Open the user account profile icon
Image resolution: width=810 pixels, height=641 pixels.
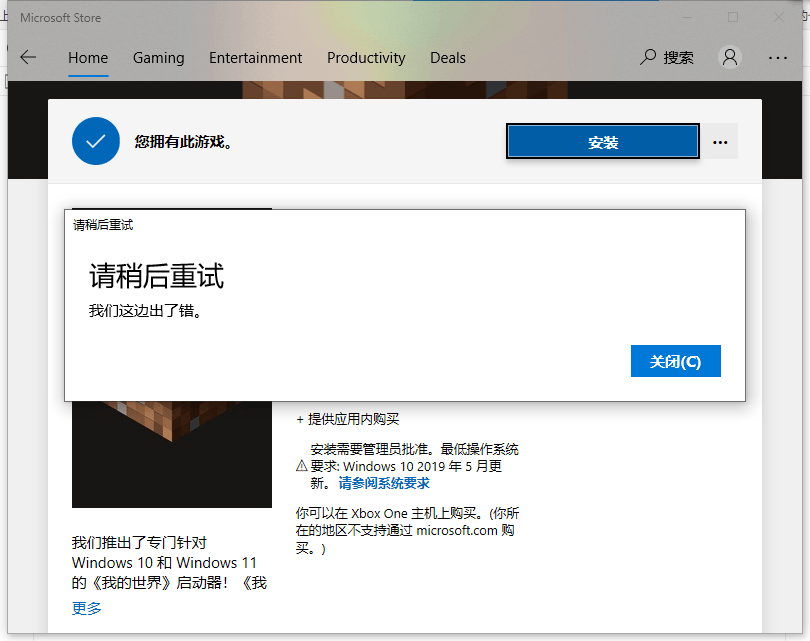[x=730, y=57]
